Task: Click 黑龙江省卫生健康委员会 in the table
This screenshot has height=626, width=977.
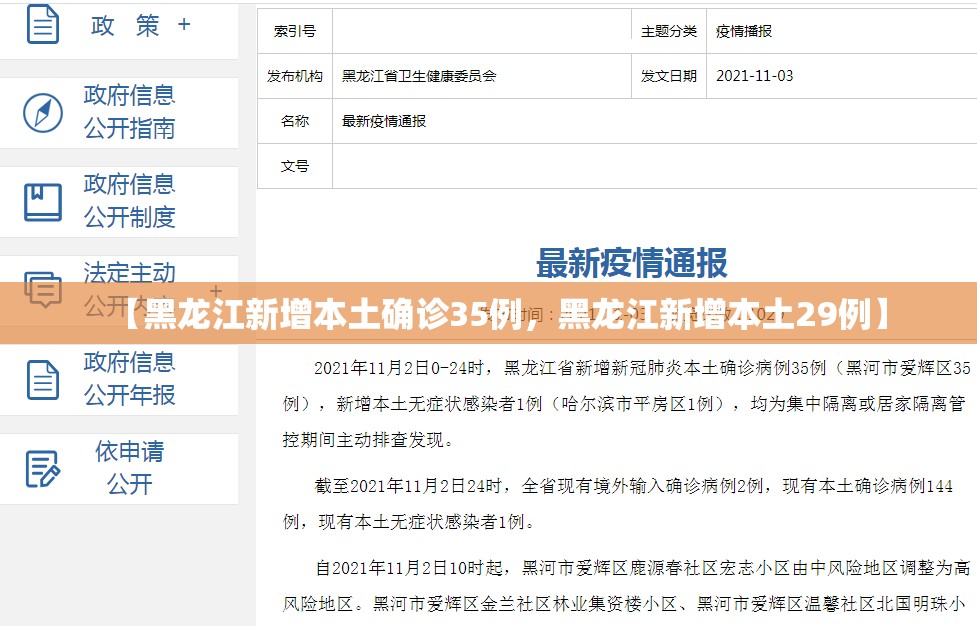Action: click(x=419, y=76)
